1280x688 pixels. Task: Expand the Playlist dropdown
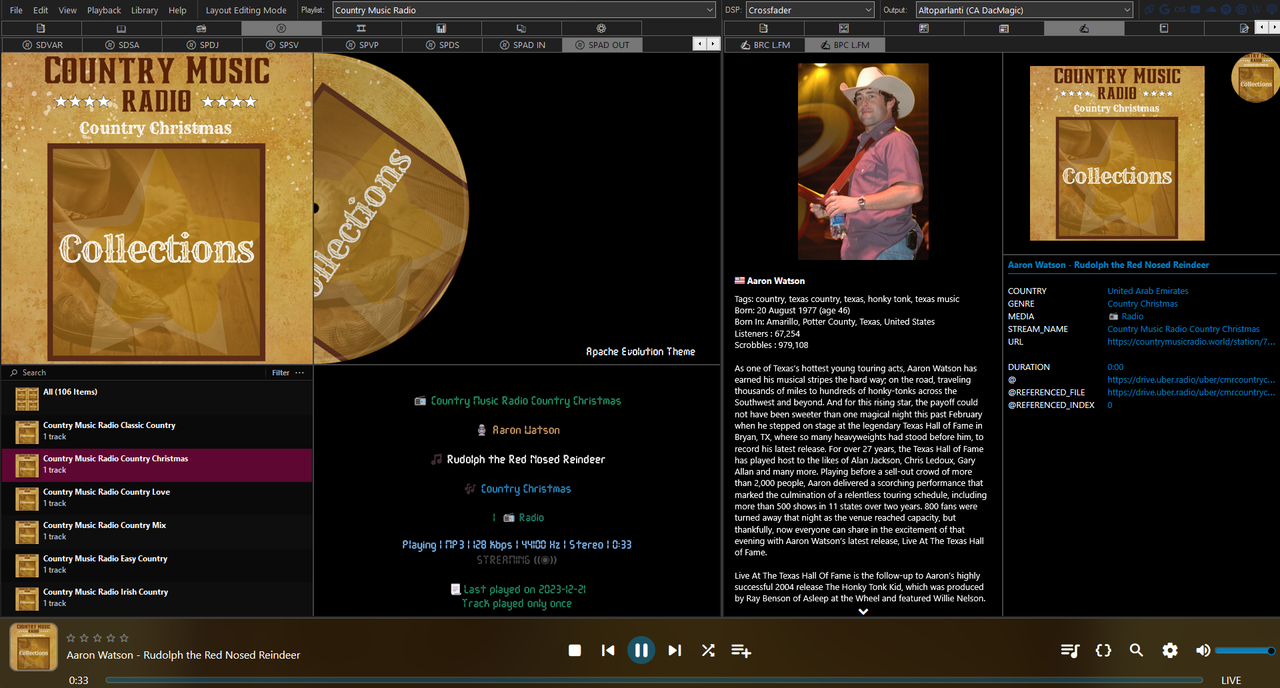pos(523,10)
